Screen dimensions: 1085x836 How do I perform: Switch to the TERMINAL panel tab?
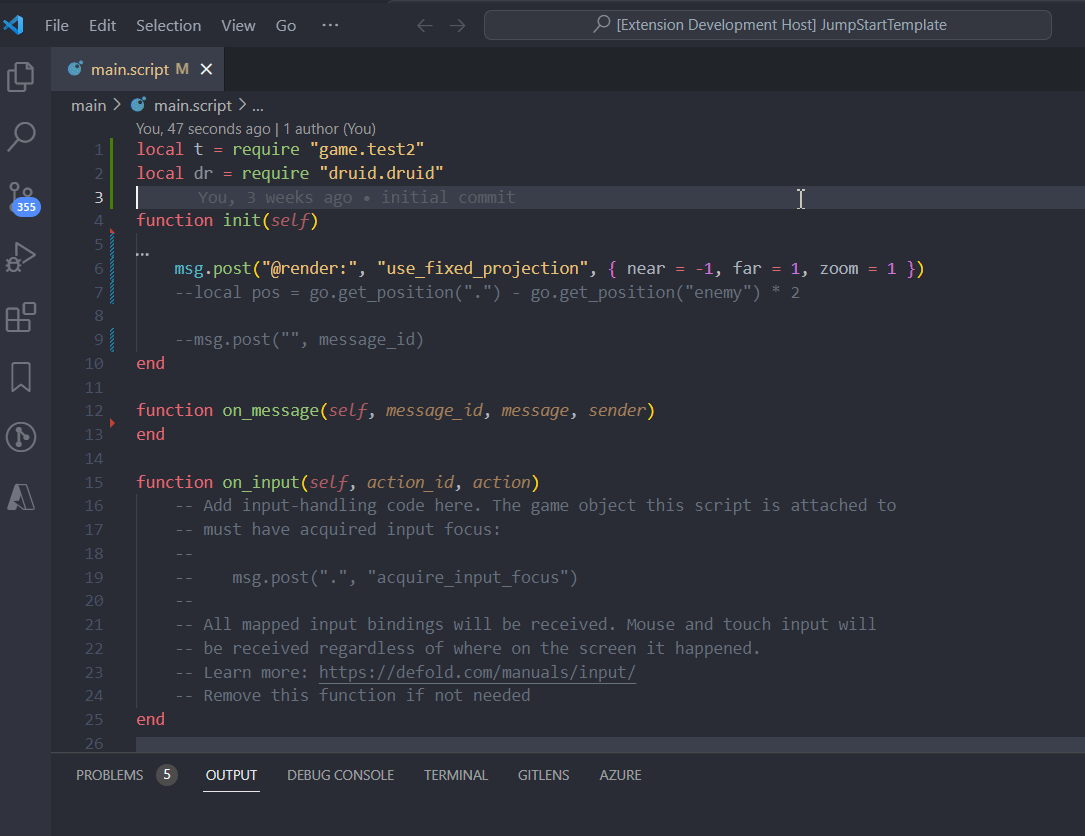[x=456, y=775]
